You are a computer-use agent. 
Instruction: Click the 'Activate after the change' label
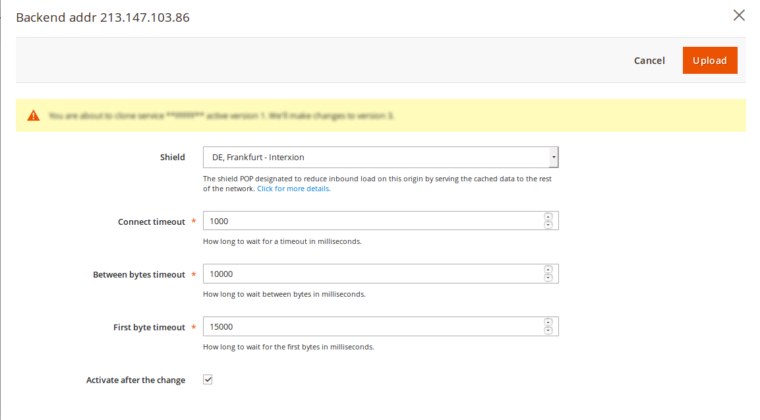135,380
